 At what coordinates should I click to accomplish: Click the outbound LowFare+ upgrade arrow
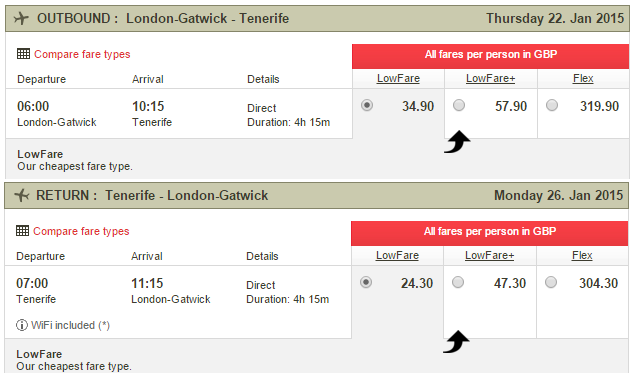(x=457, y=141)
